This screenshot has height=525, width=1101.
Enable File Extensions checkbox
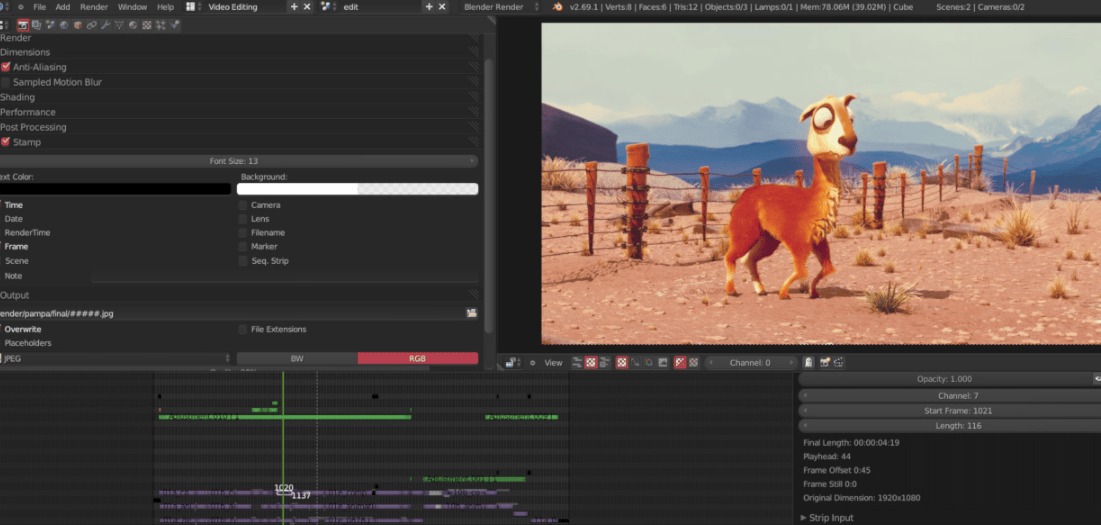click(x=243, y=329)
